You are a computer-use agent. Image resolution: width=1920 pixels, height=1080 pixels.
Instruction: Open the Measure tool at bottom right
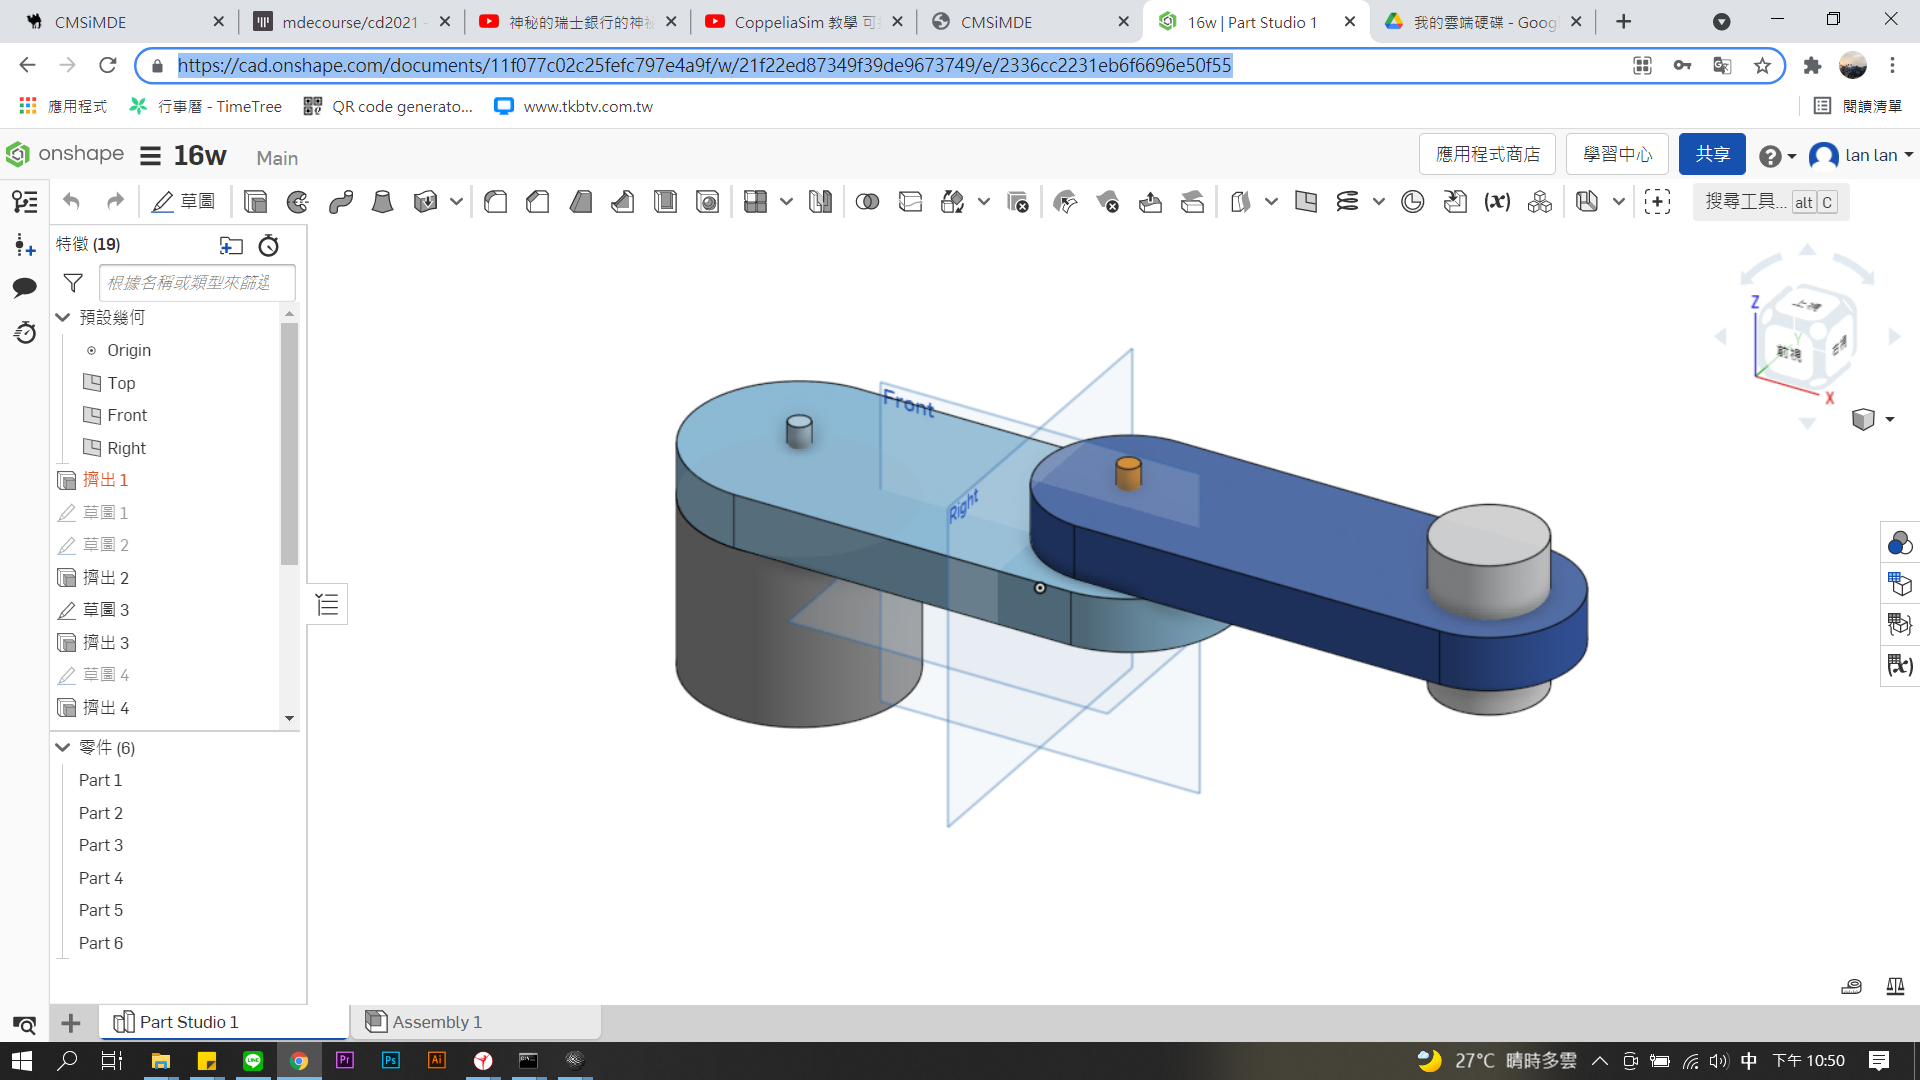point(1851,987)
